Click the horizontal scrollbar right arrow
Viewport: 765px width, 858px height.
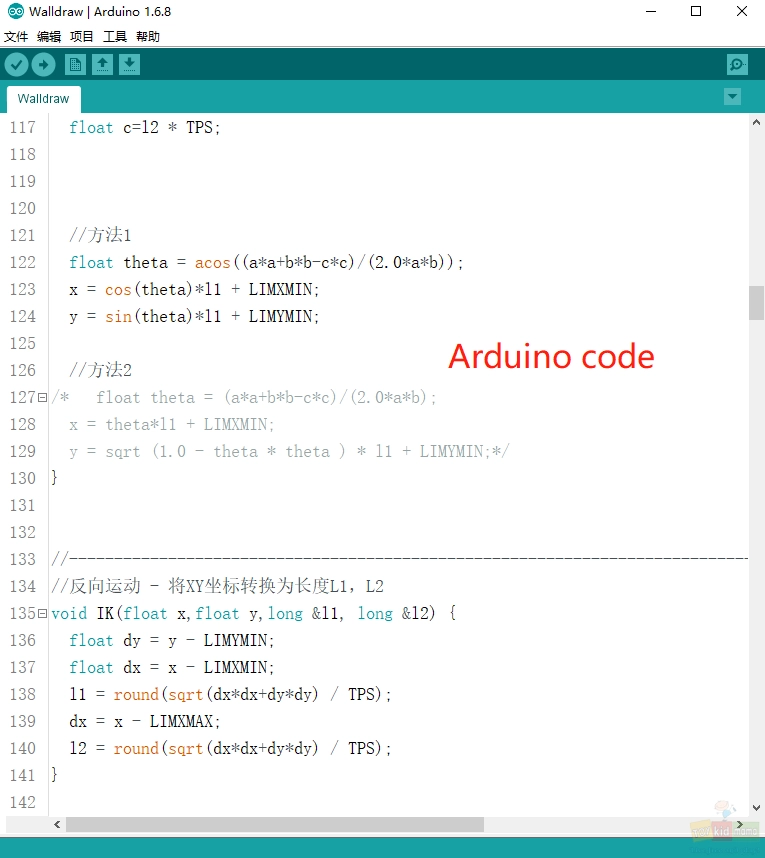click(x=740, y=824)
